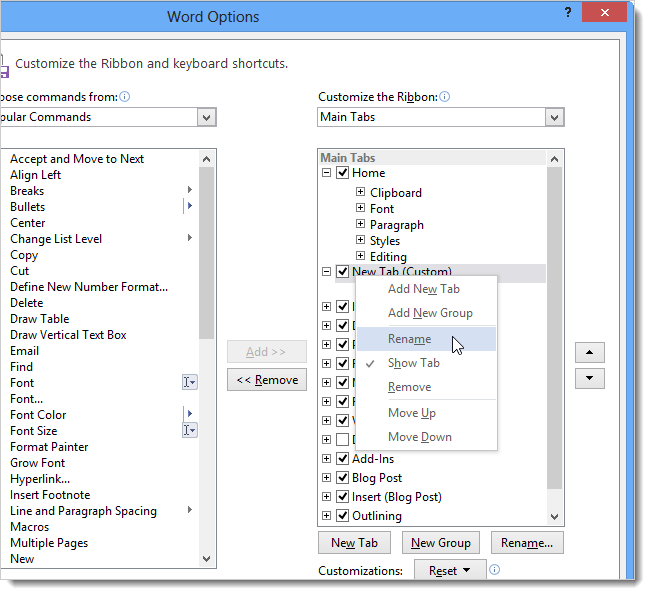Click the commands list vertical scrollbar

tap(206, 359)
